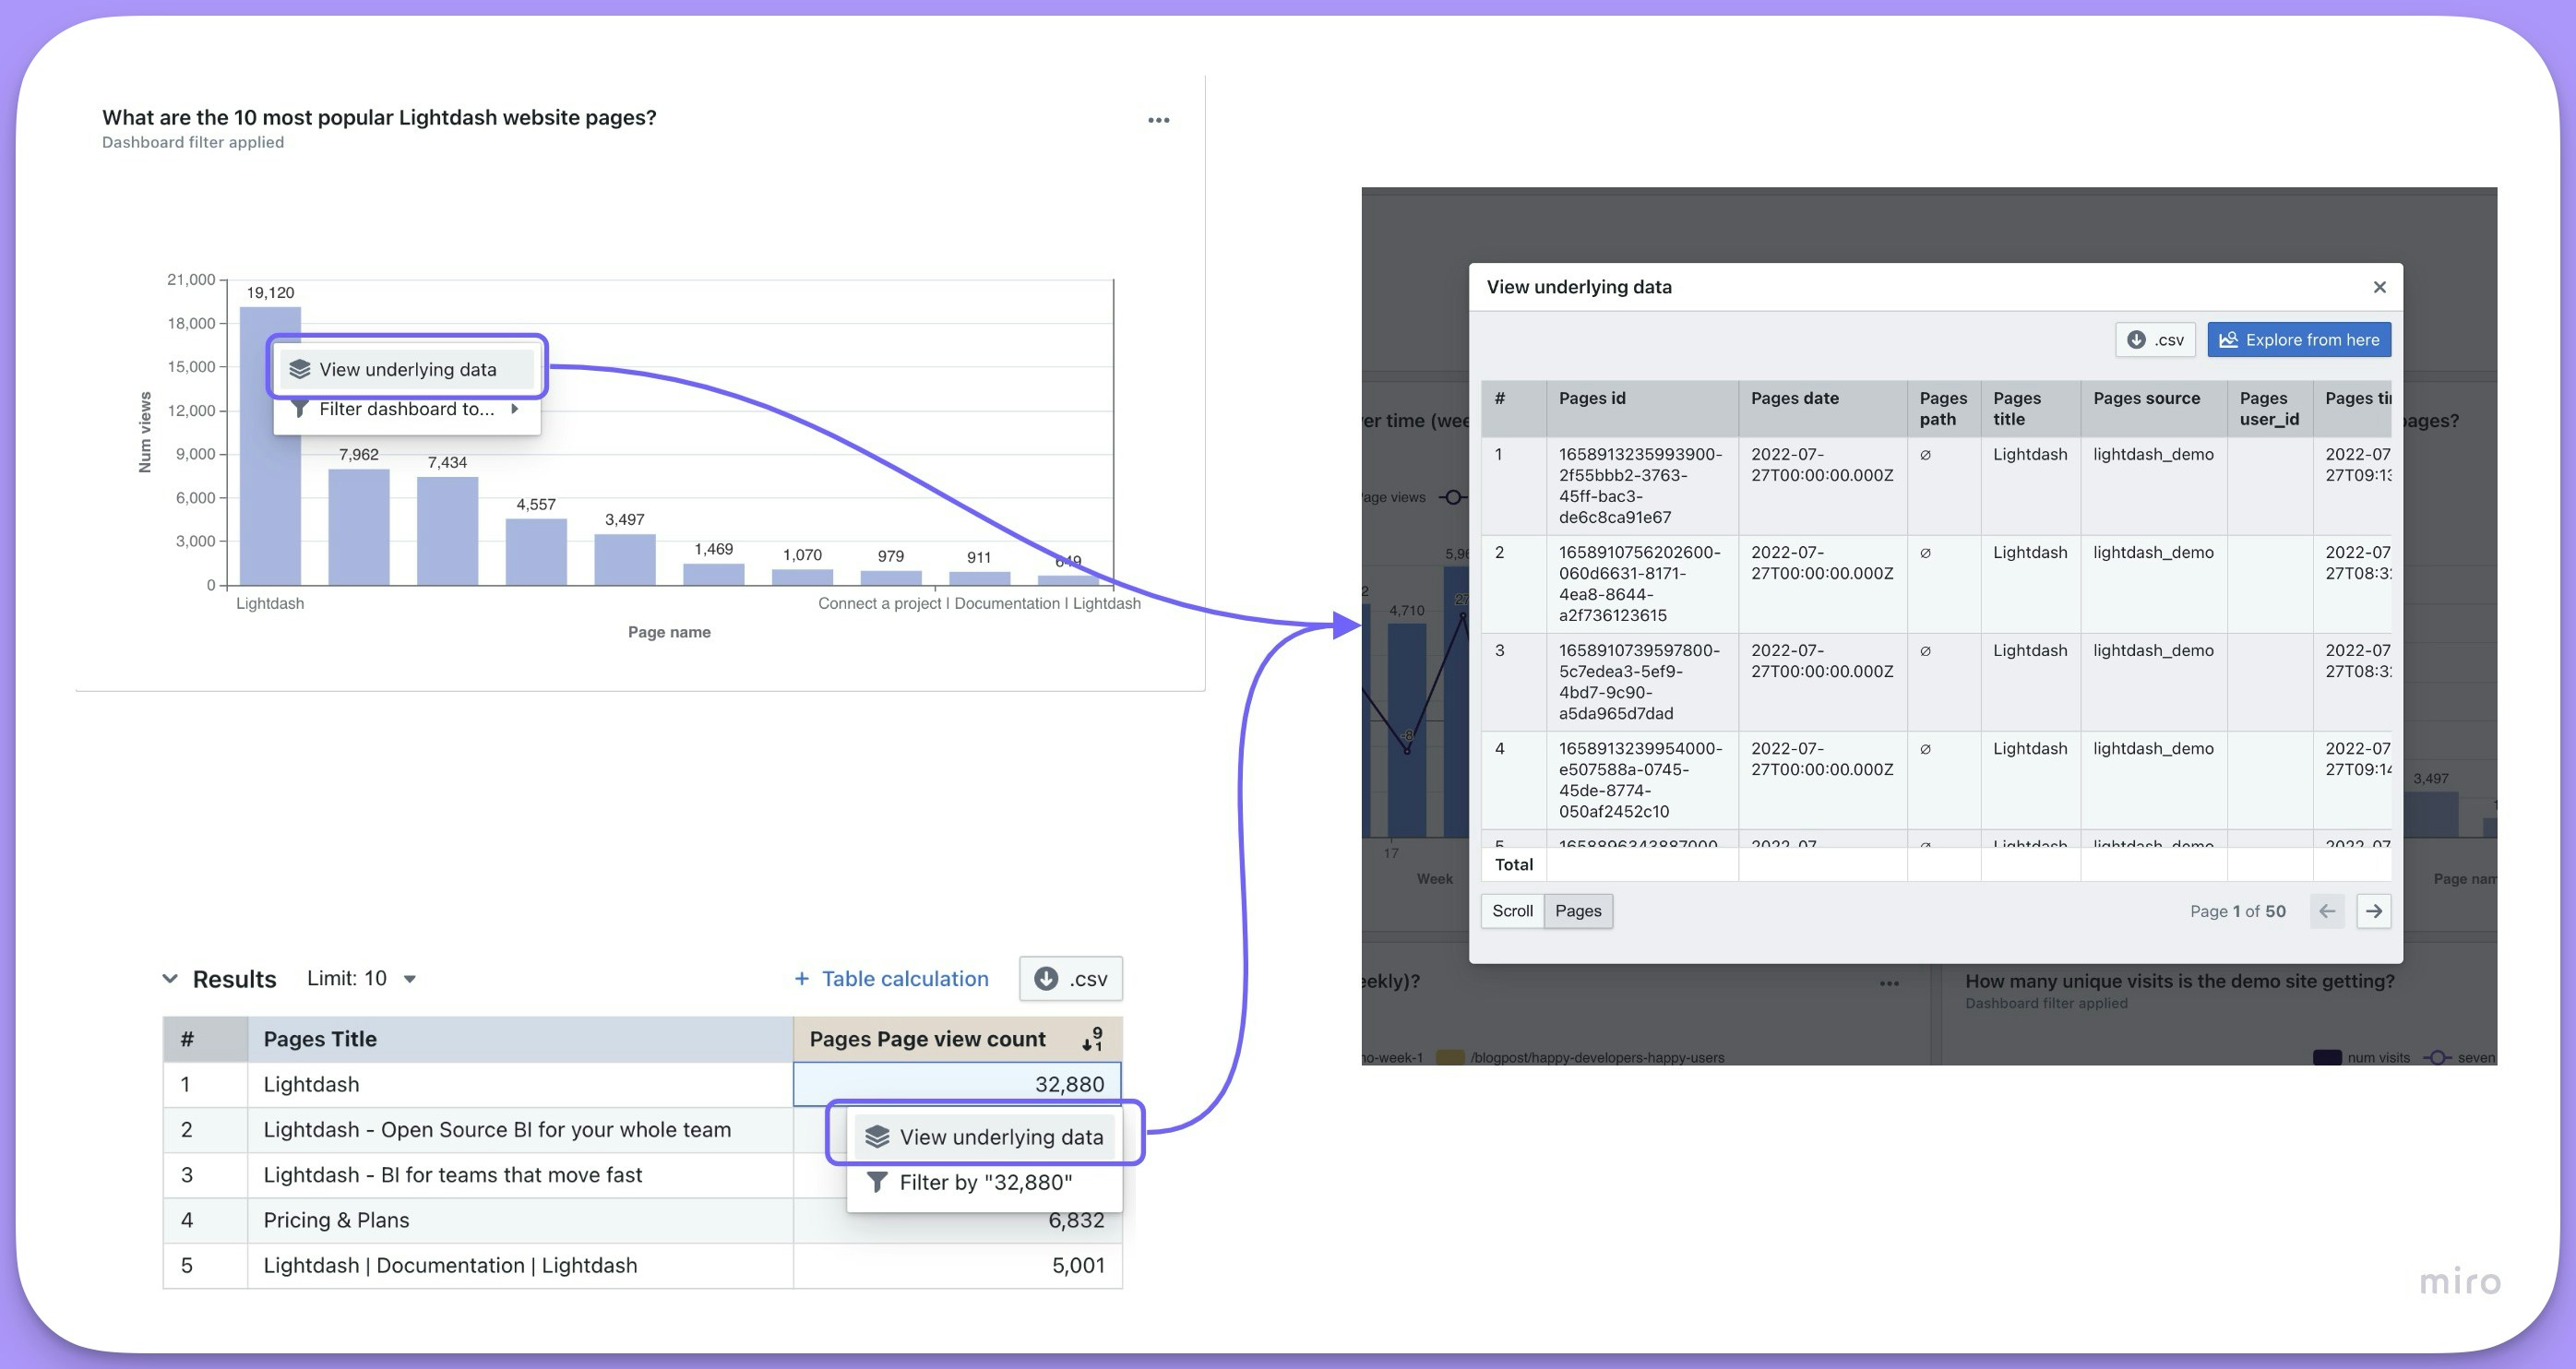Switch to Scroll mode in the data modal

(x=1511, y=911)
